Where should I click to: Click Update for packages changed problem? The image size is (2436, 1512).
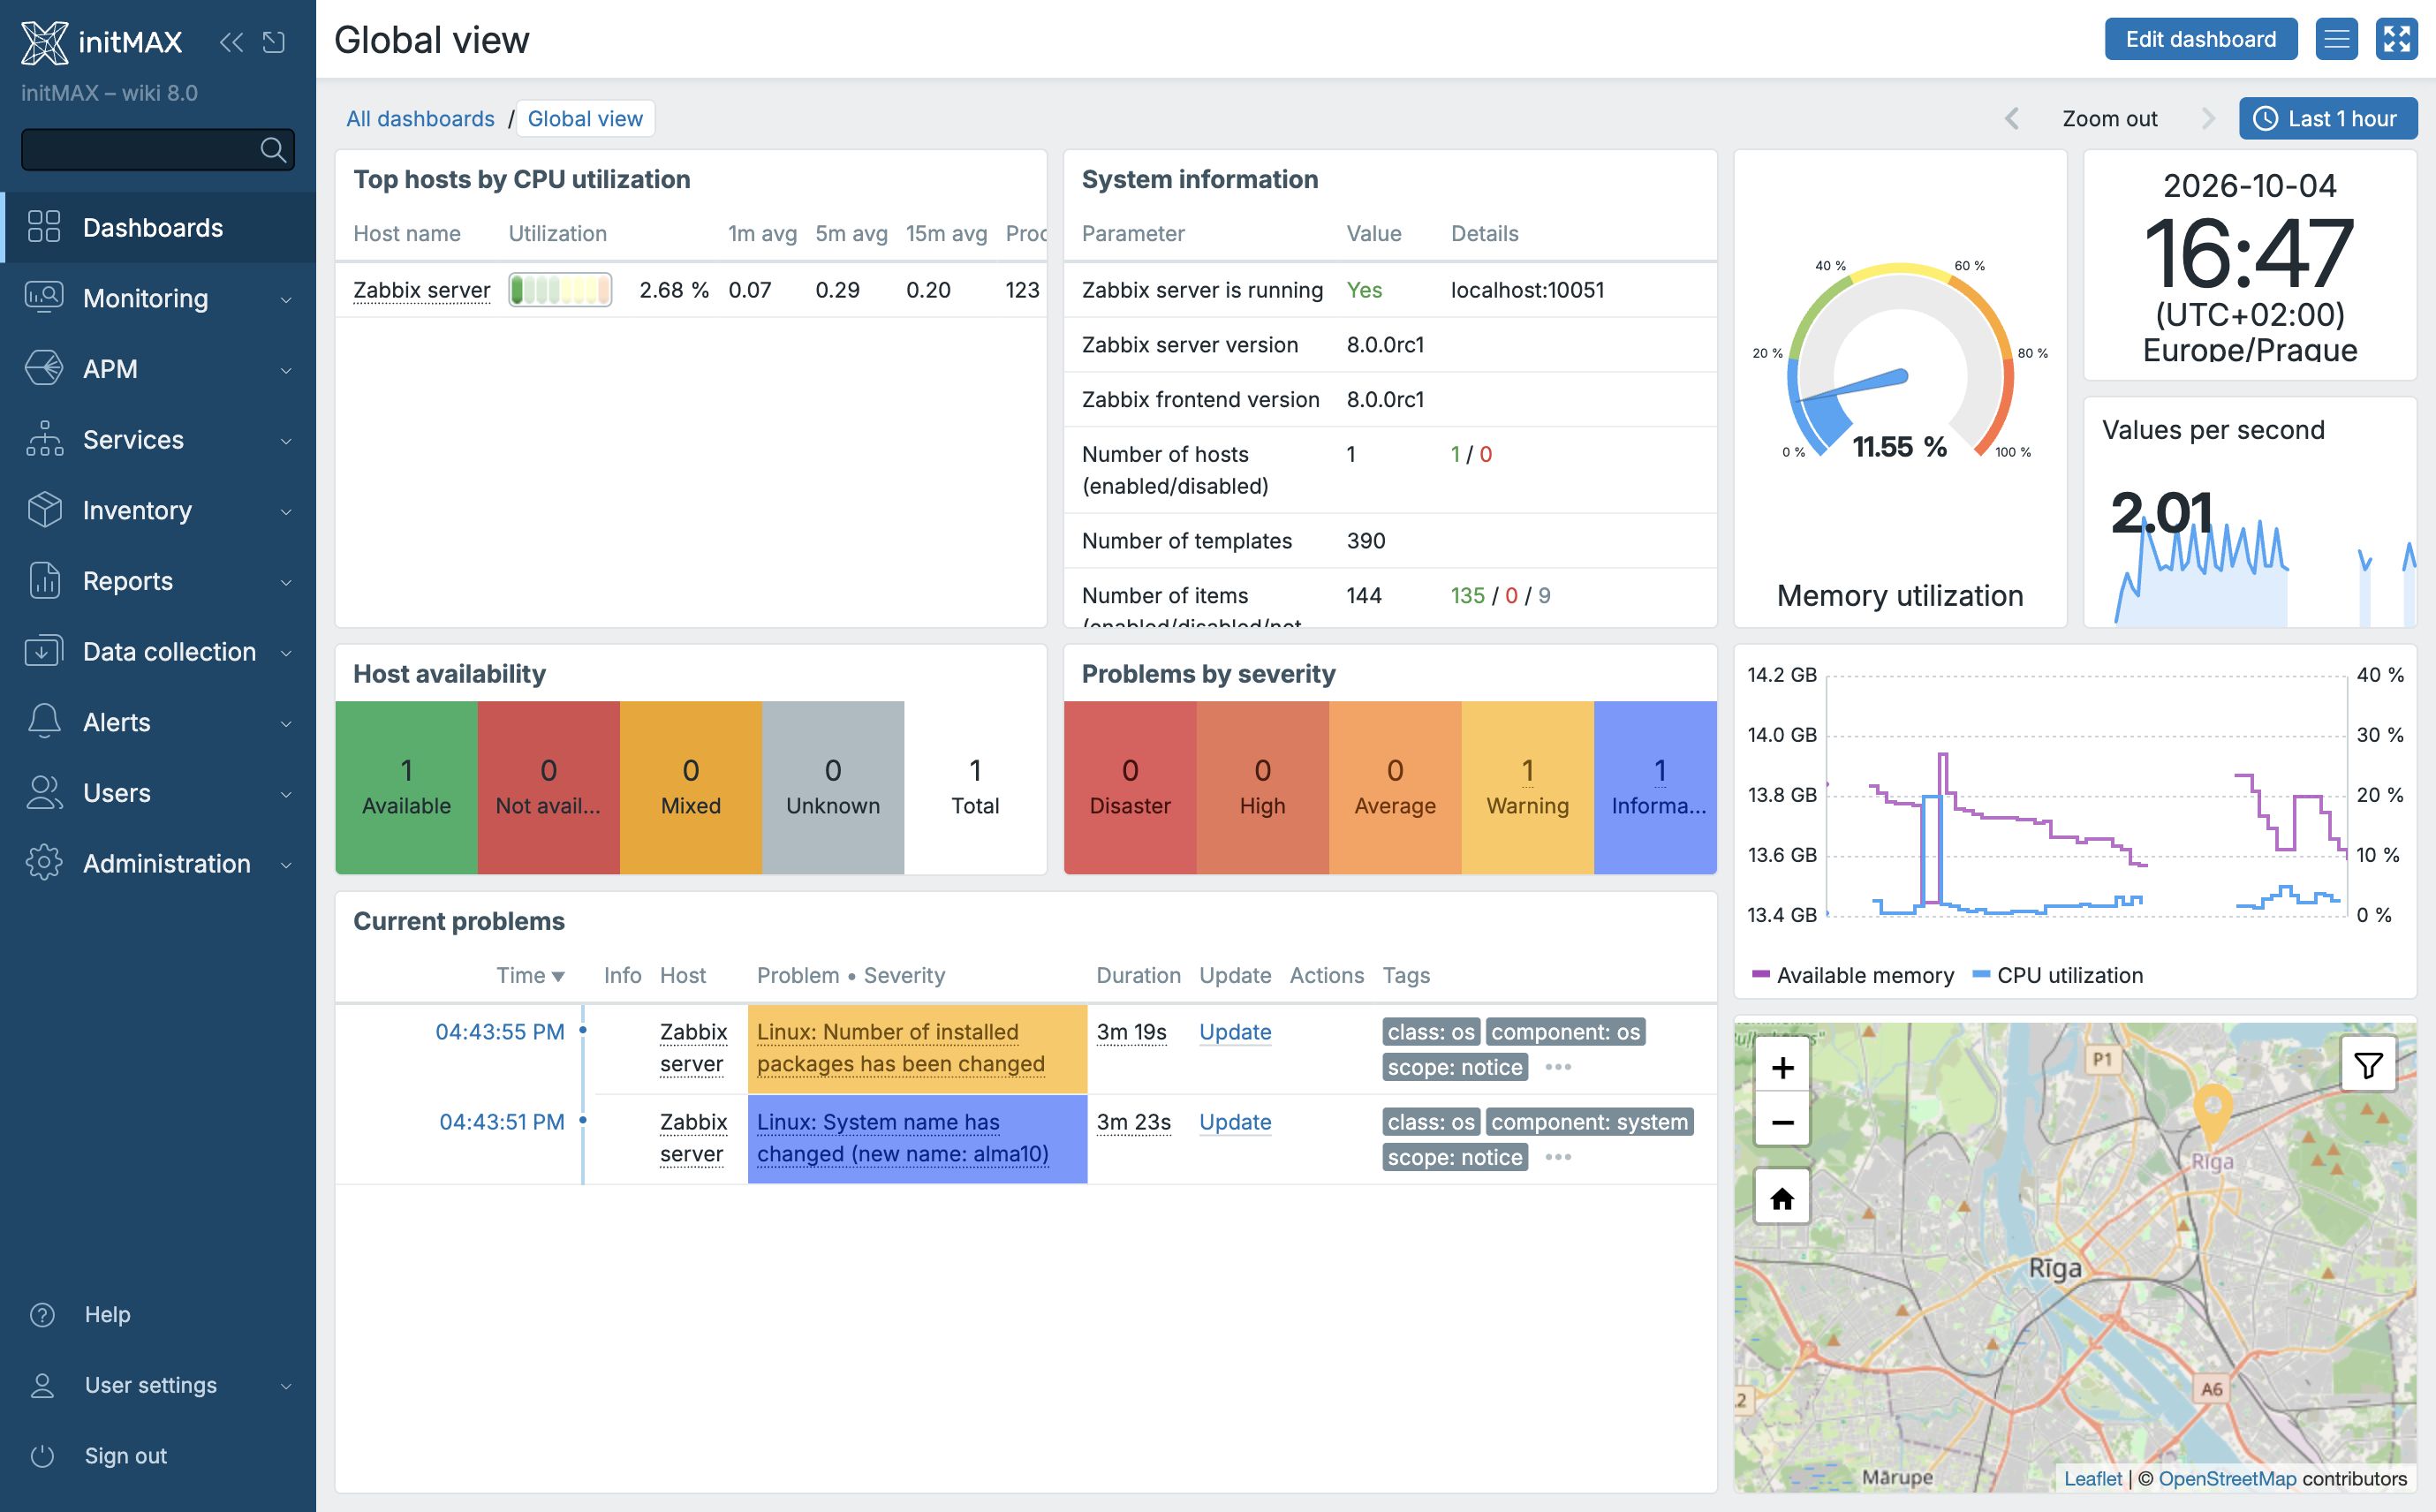tap(1235, 1032)
